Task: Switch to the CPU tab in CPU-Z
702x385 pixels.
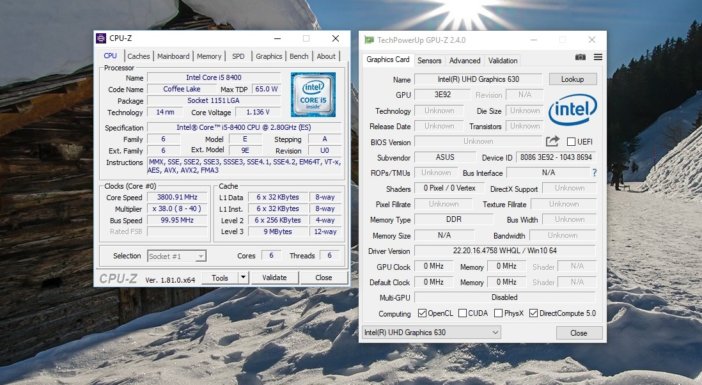Action: (110, 56)
